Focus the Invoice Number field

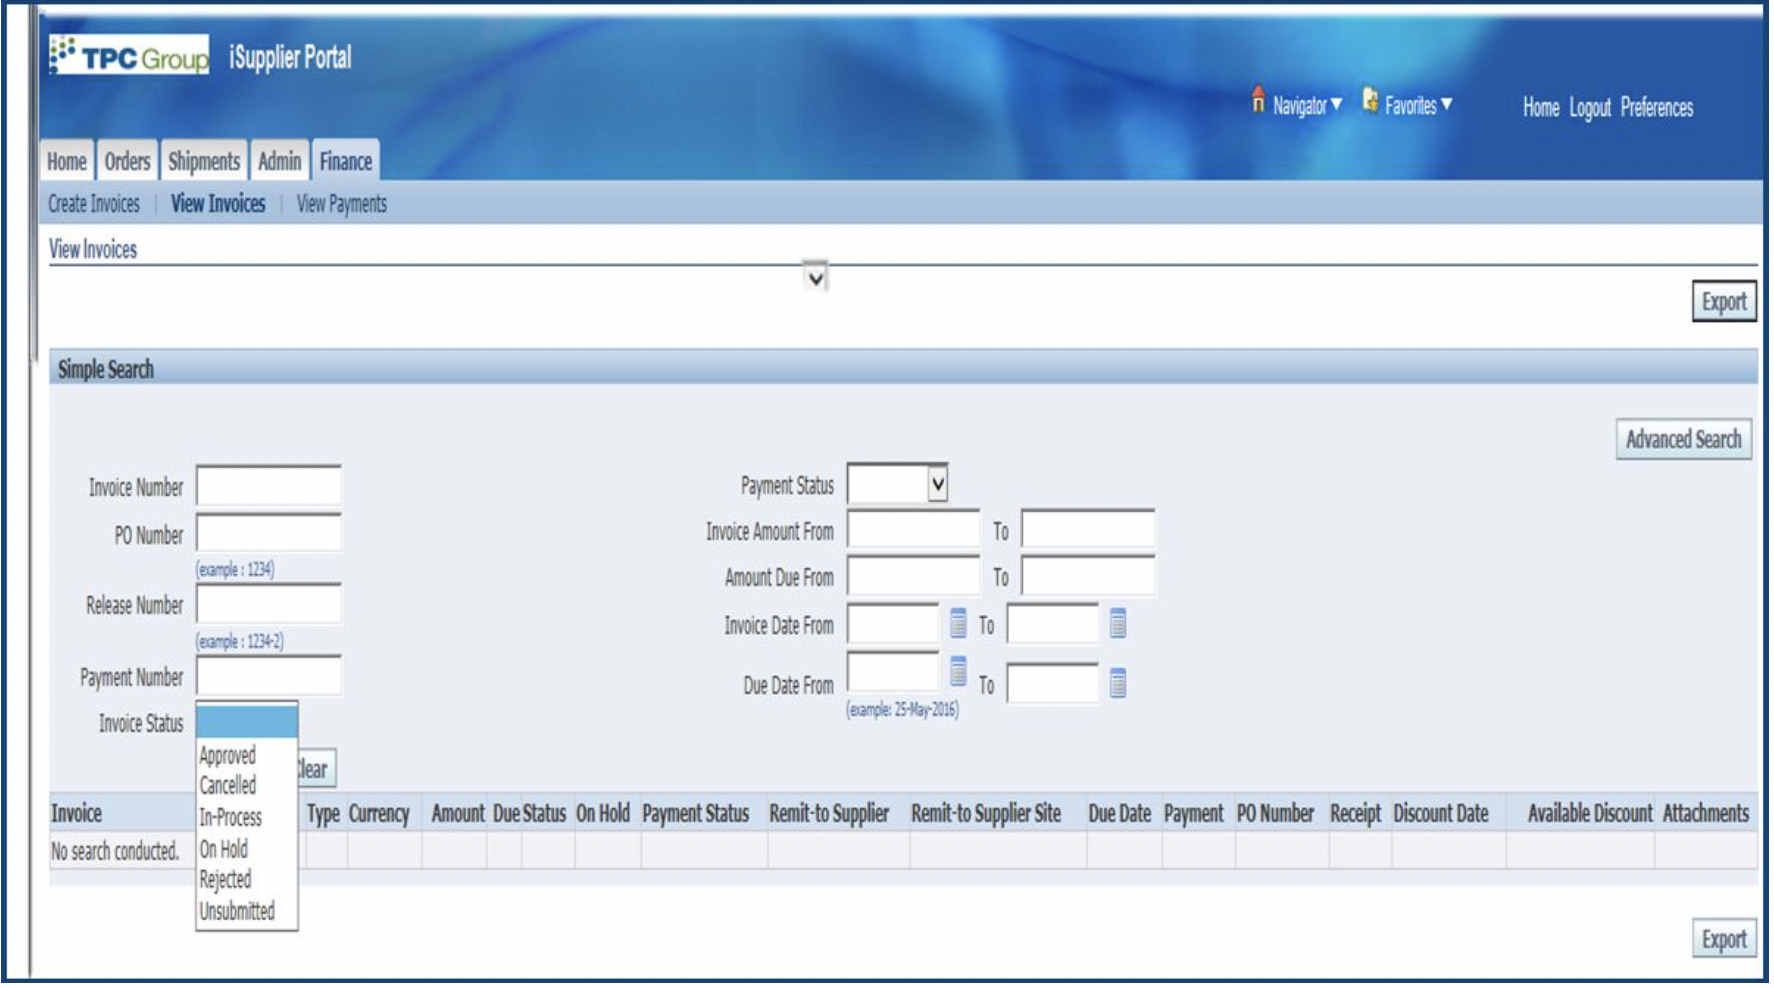pyautogui.click(x=269, y=486)
